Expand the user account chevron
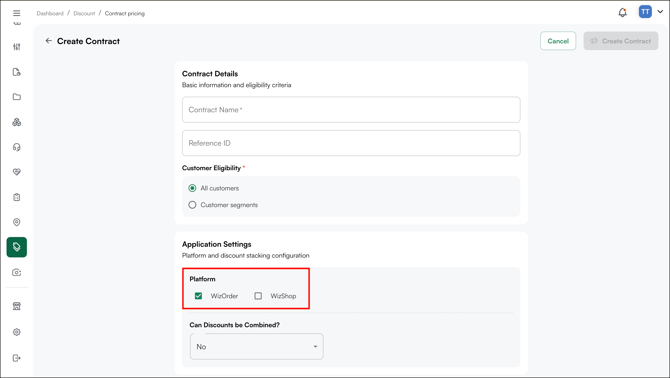The image size is (670, 378). [660, 12]
